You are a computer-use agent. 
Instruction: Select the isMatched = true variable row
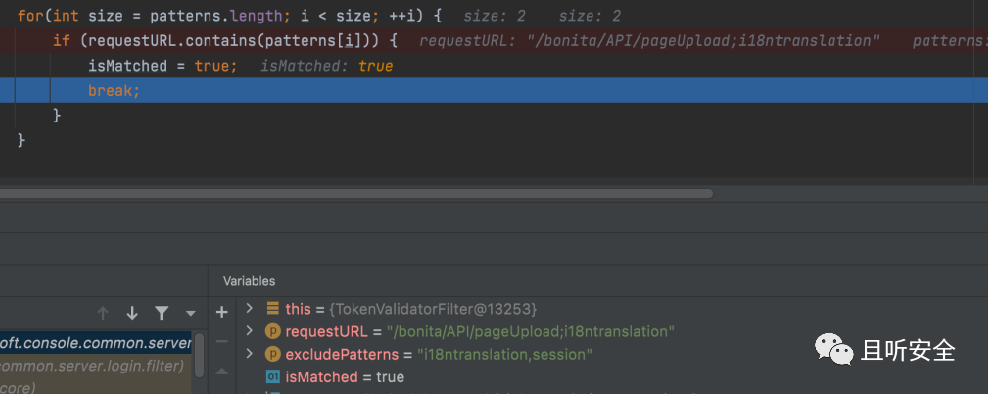(612, 377)
